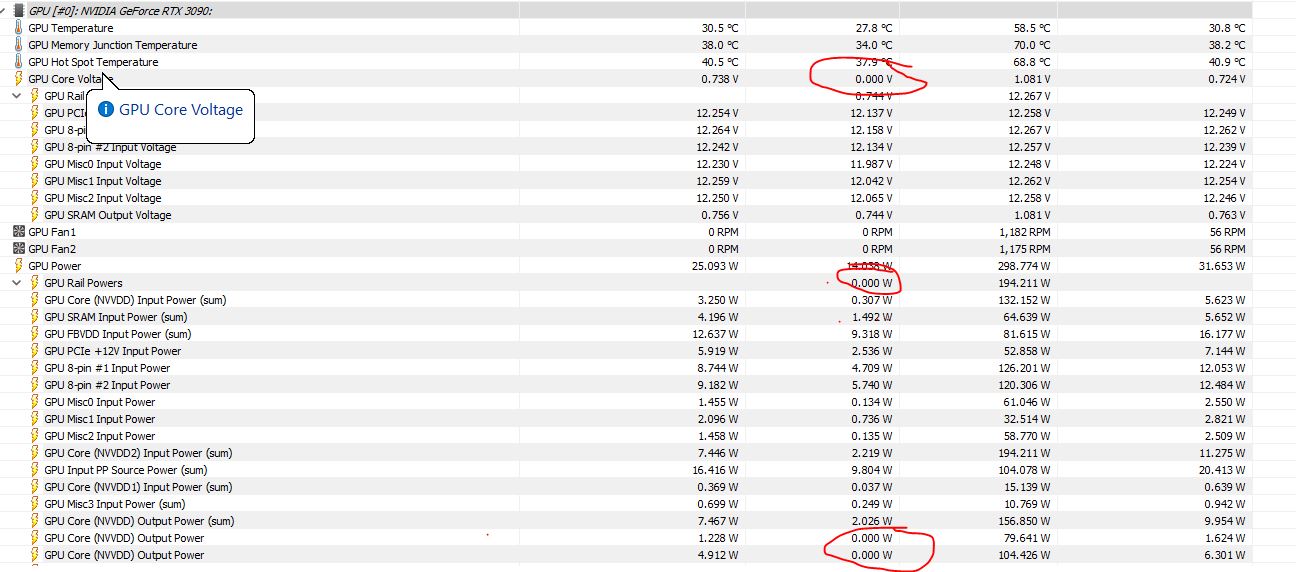Click the bolt icon for the GPU Power row

tap(19, 266)
